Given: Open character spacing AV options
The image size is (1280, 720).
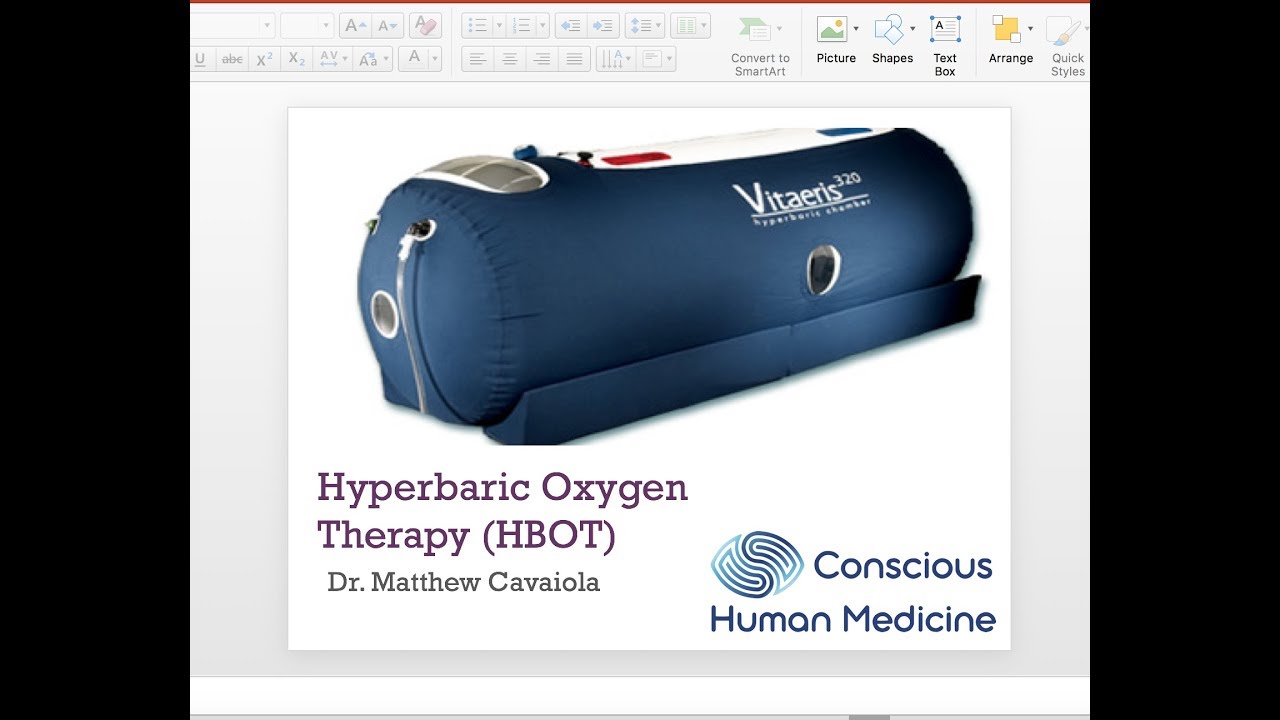Looking at the screenshot, I should pos(331,59).
